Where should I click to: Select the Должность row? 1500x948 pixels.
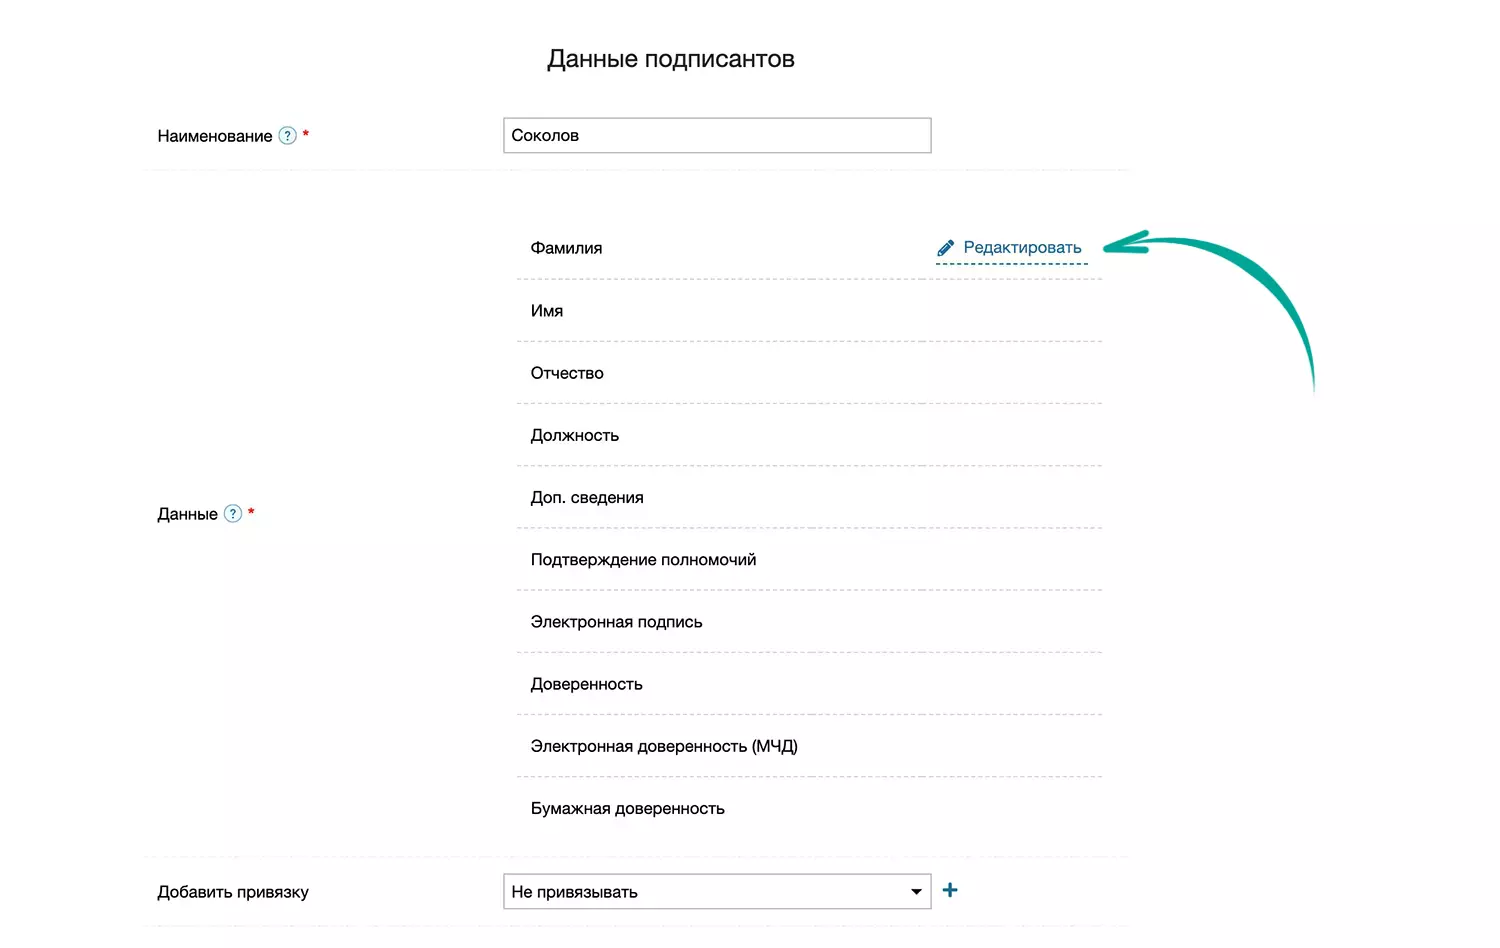[x=575, y=435]
